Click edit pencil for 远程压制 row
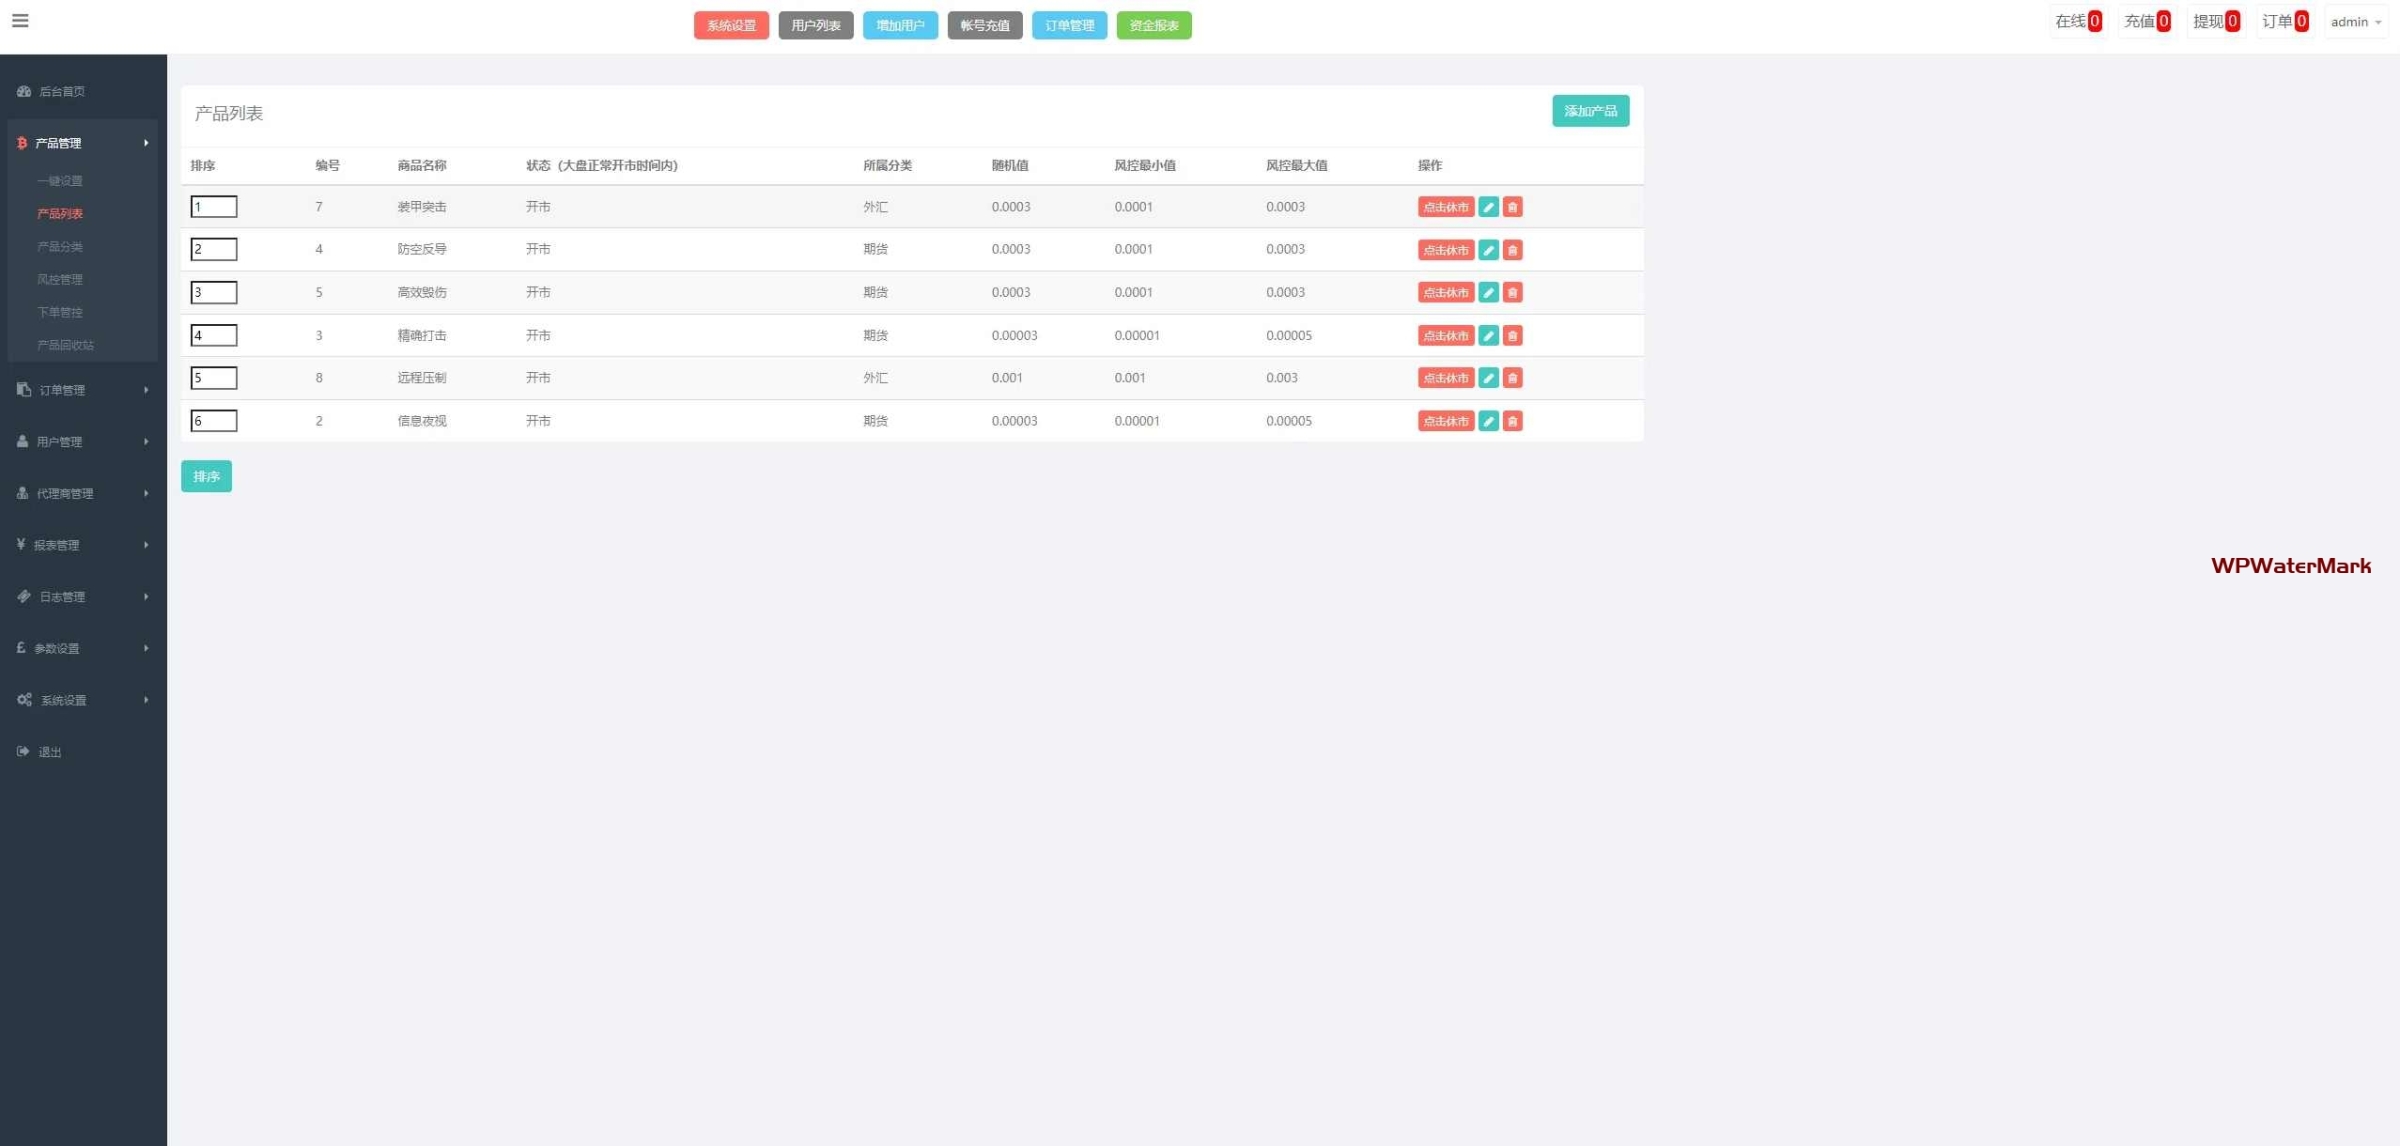 coord(1488,378)
